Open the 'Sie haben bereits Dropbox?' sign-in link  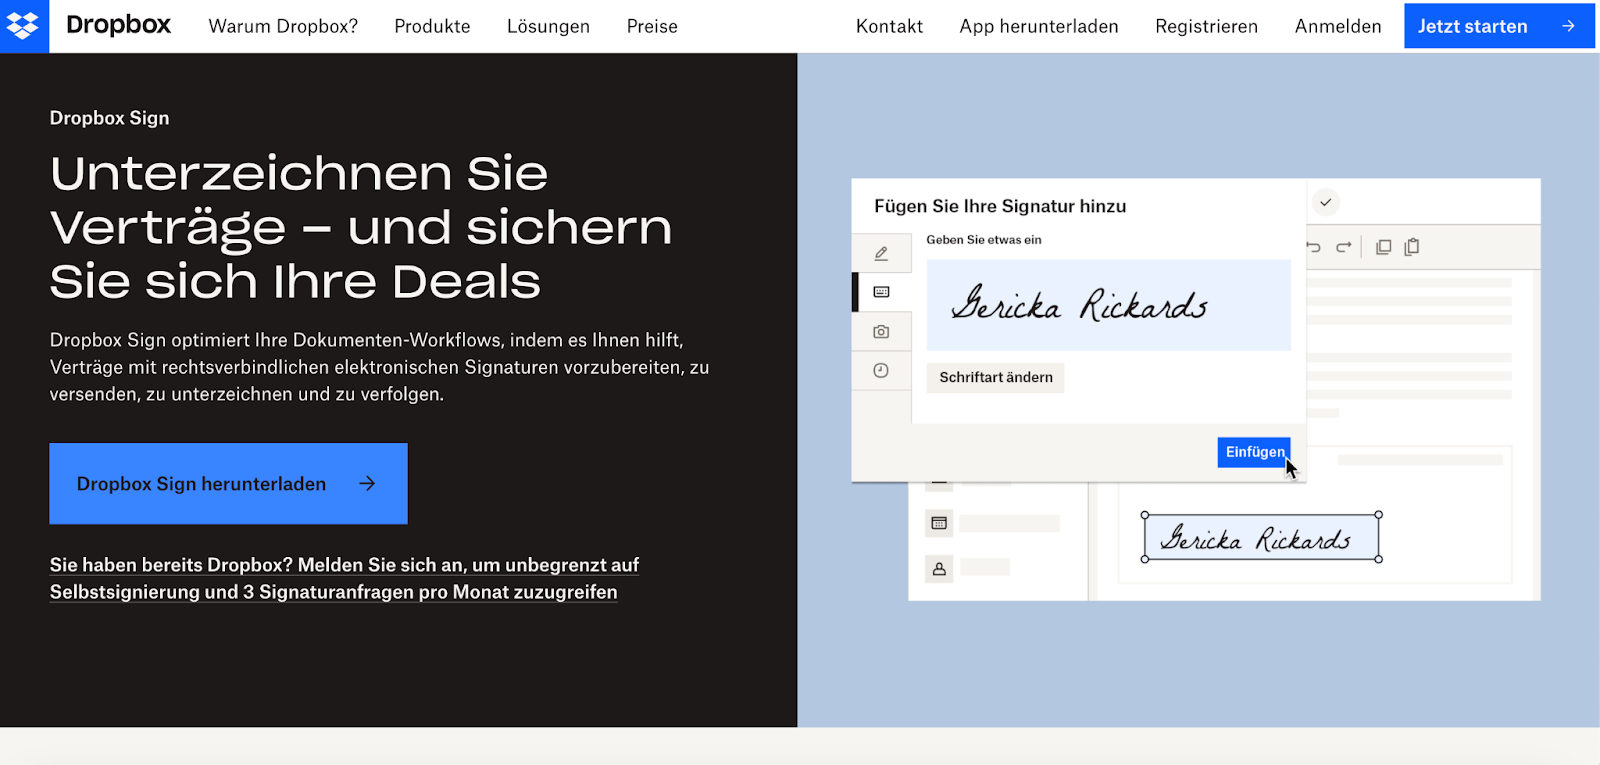[344, 579]
